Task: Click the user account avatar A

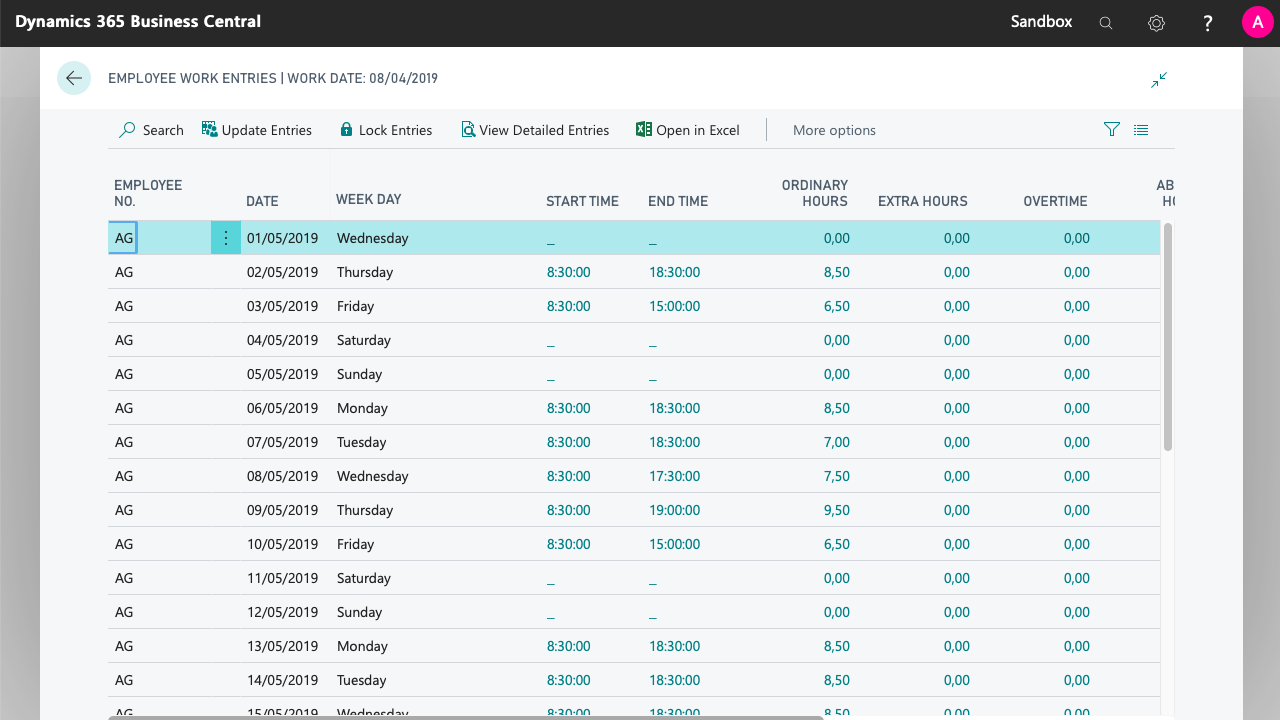Action: tap(1257, 22)
